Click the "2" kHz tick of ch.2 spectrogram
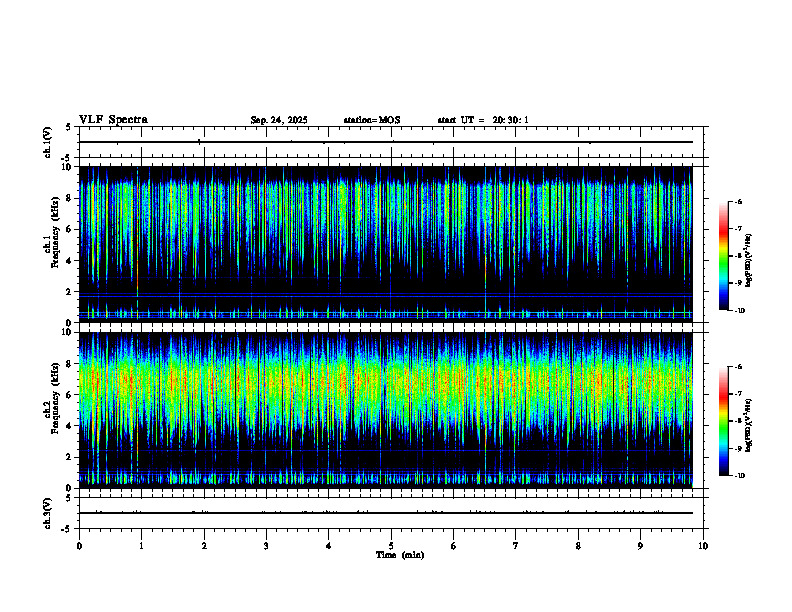 coord(69,457)
